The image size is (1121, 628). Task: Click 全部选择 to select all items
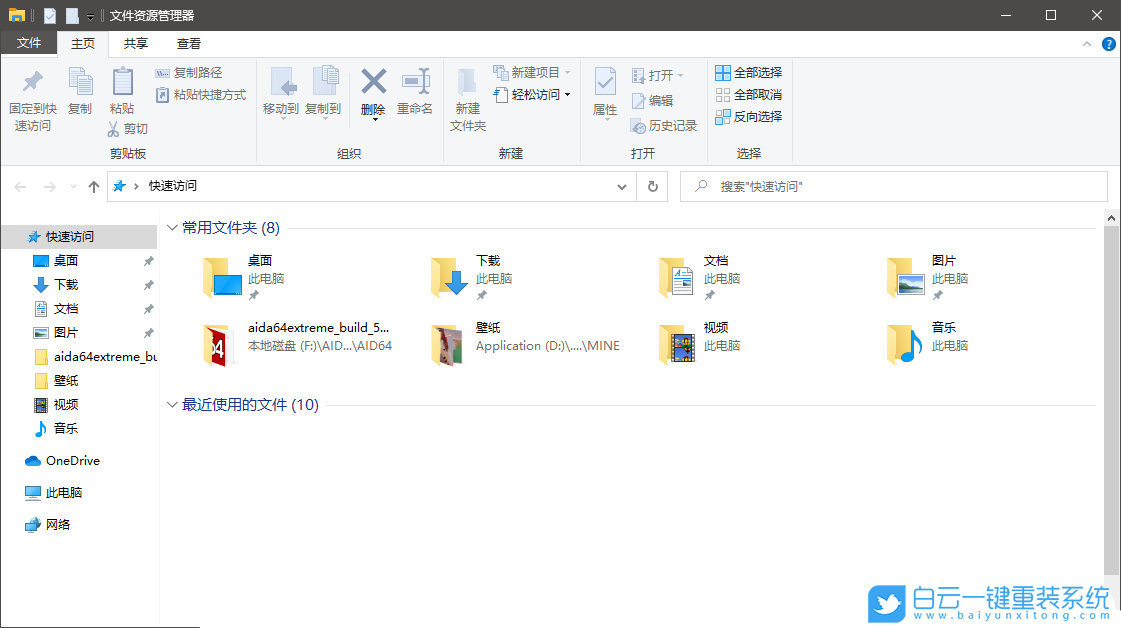point(749,72)
